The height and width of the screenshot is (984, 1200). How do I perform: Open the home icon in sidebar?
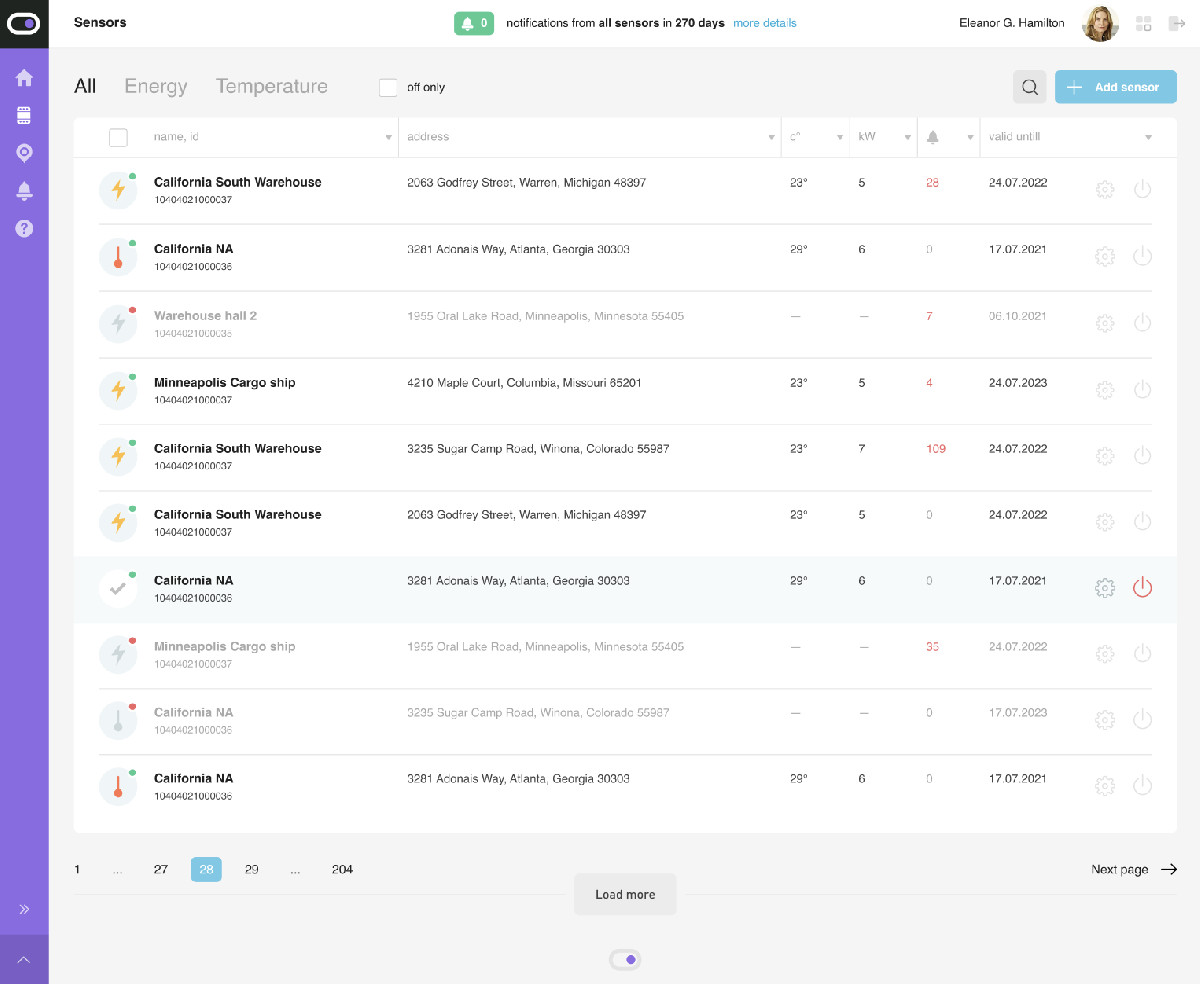24,78
